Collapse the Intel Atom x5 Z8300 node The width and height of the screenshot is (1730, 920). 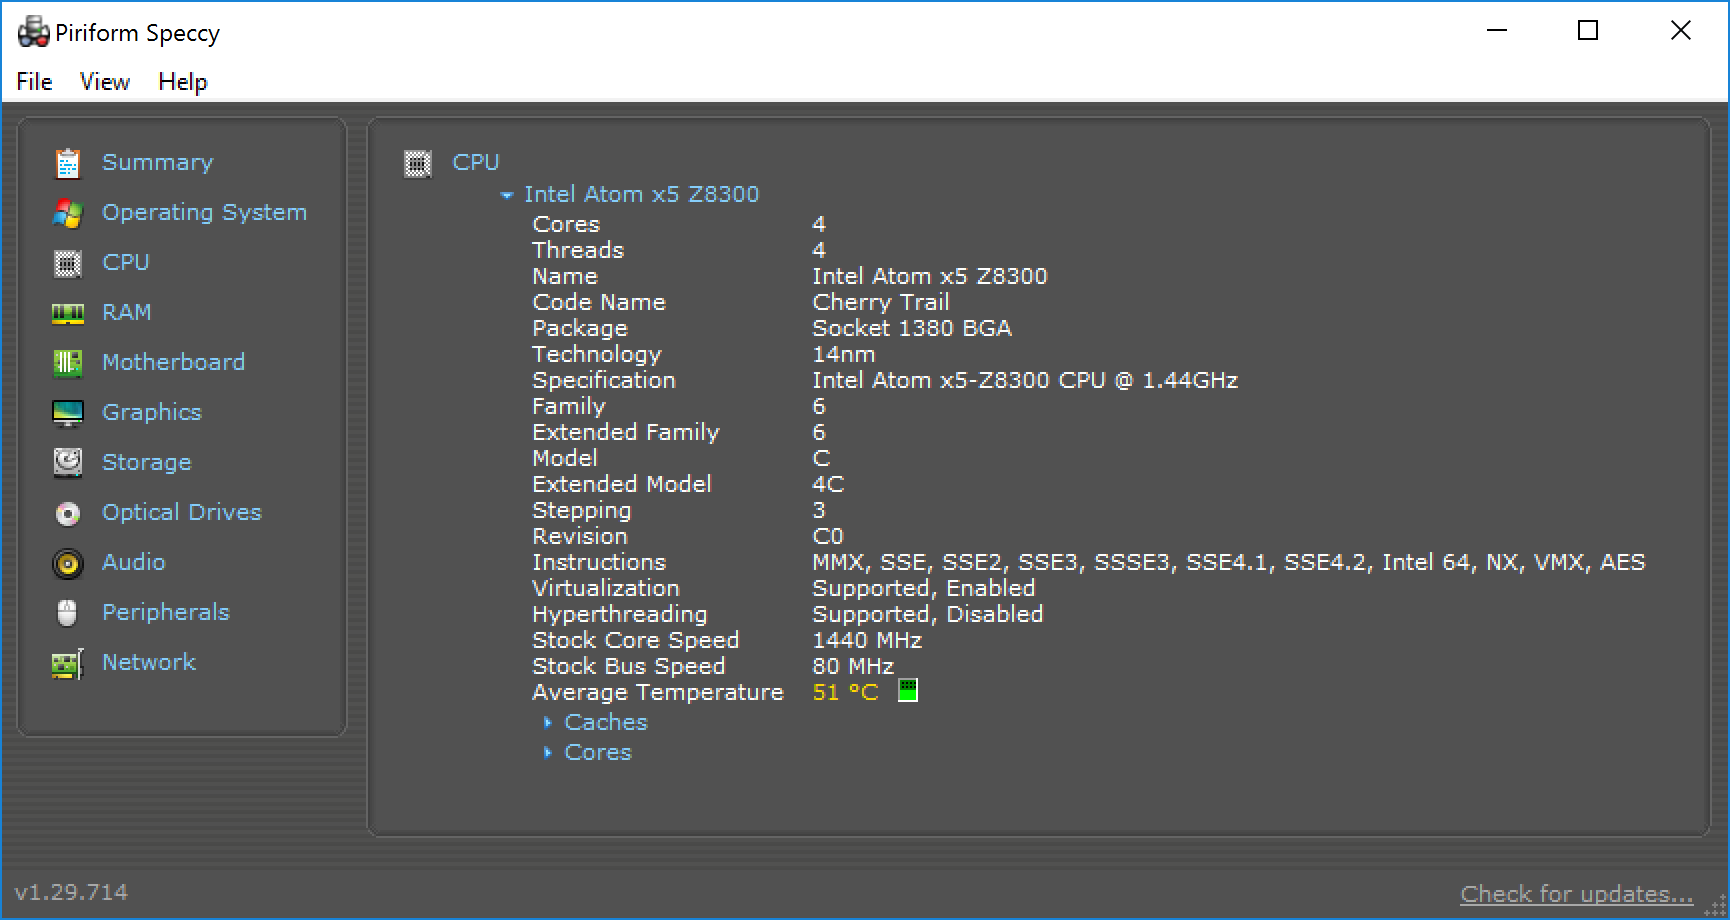click(x=507, y=195)
